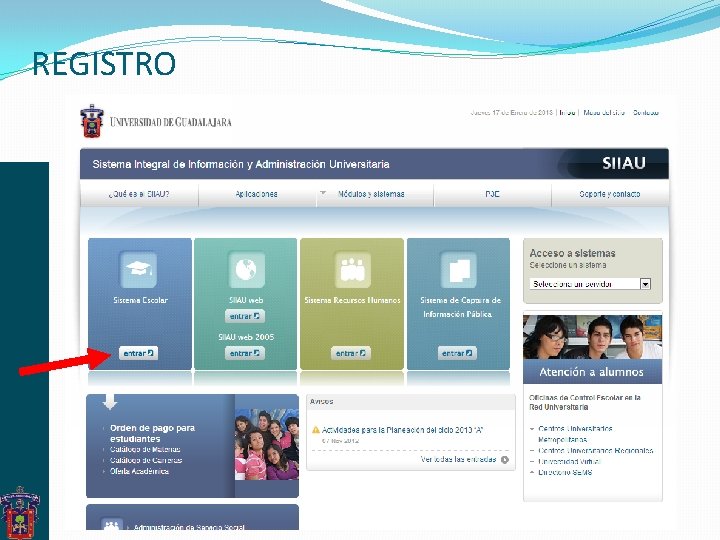Image resolution: width=720 pixels, height=540 pixels.
Task: Click Oficinas de Control Escolar en la Red Universitaria text
Action: [x=585, y=402]
